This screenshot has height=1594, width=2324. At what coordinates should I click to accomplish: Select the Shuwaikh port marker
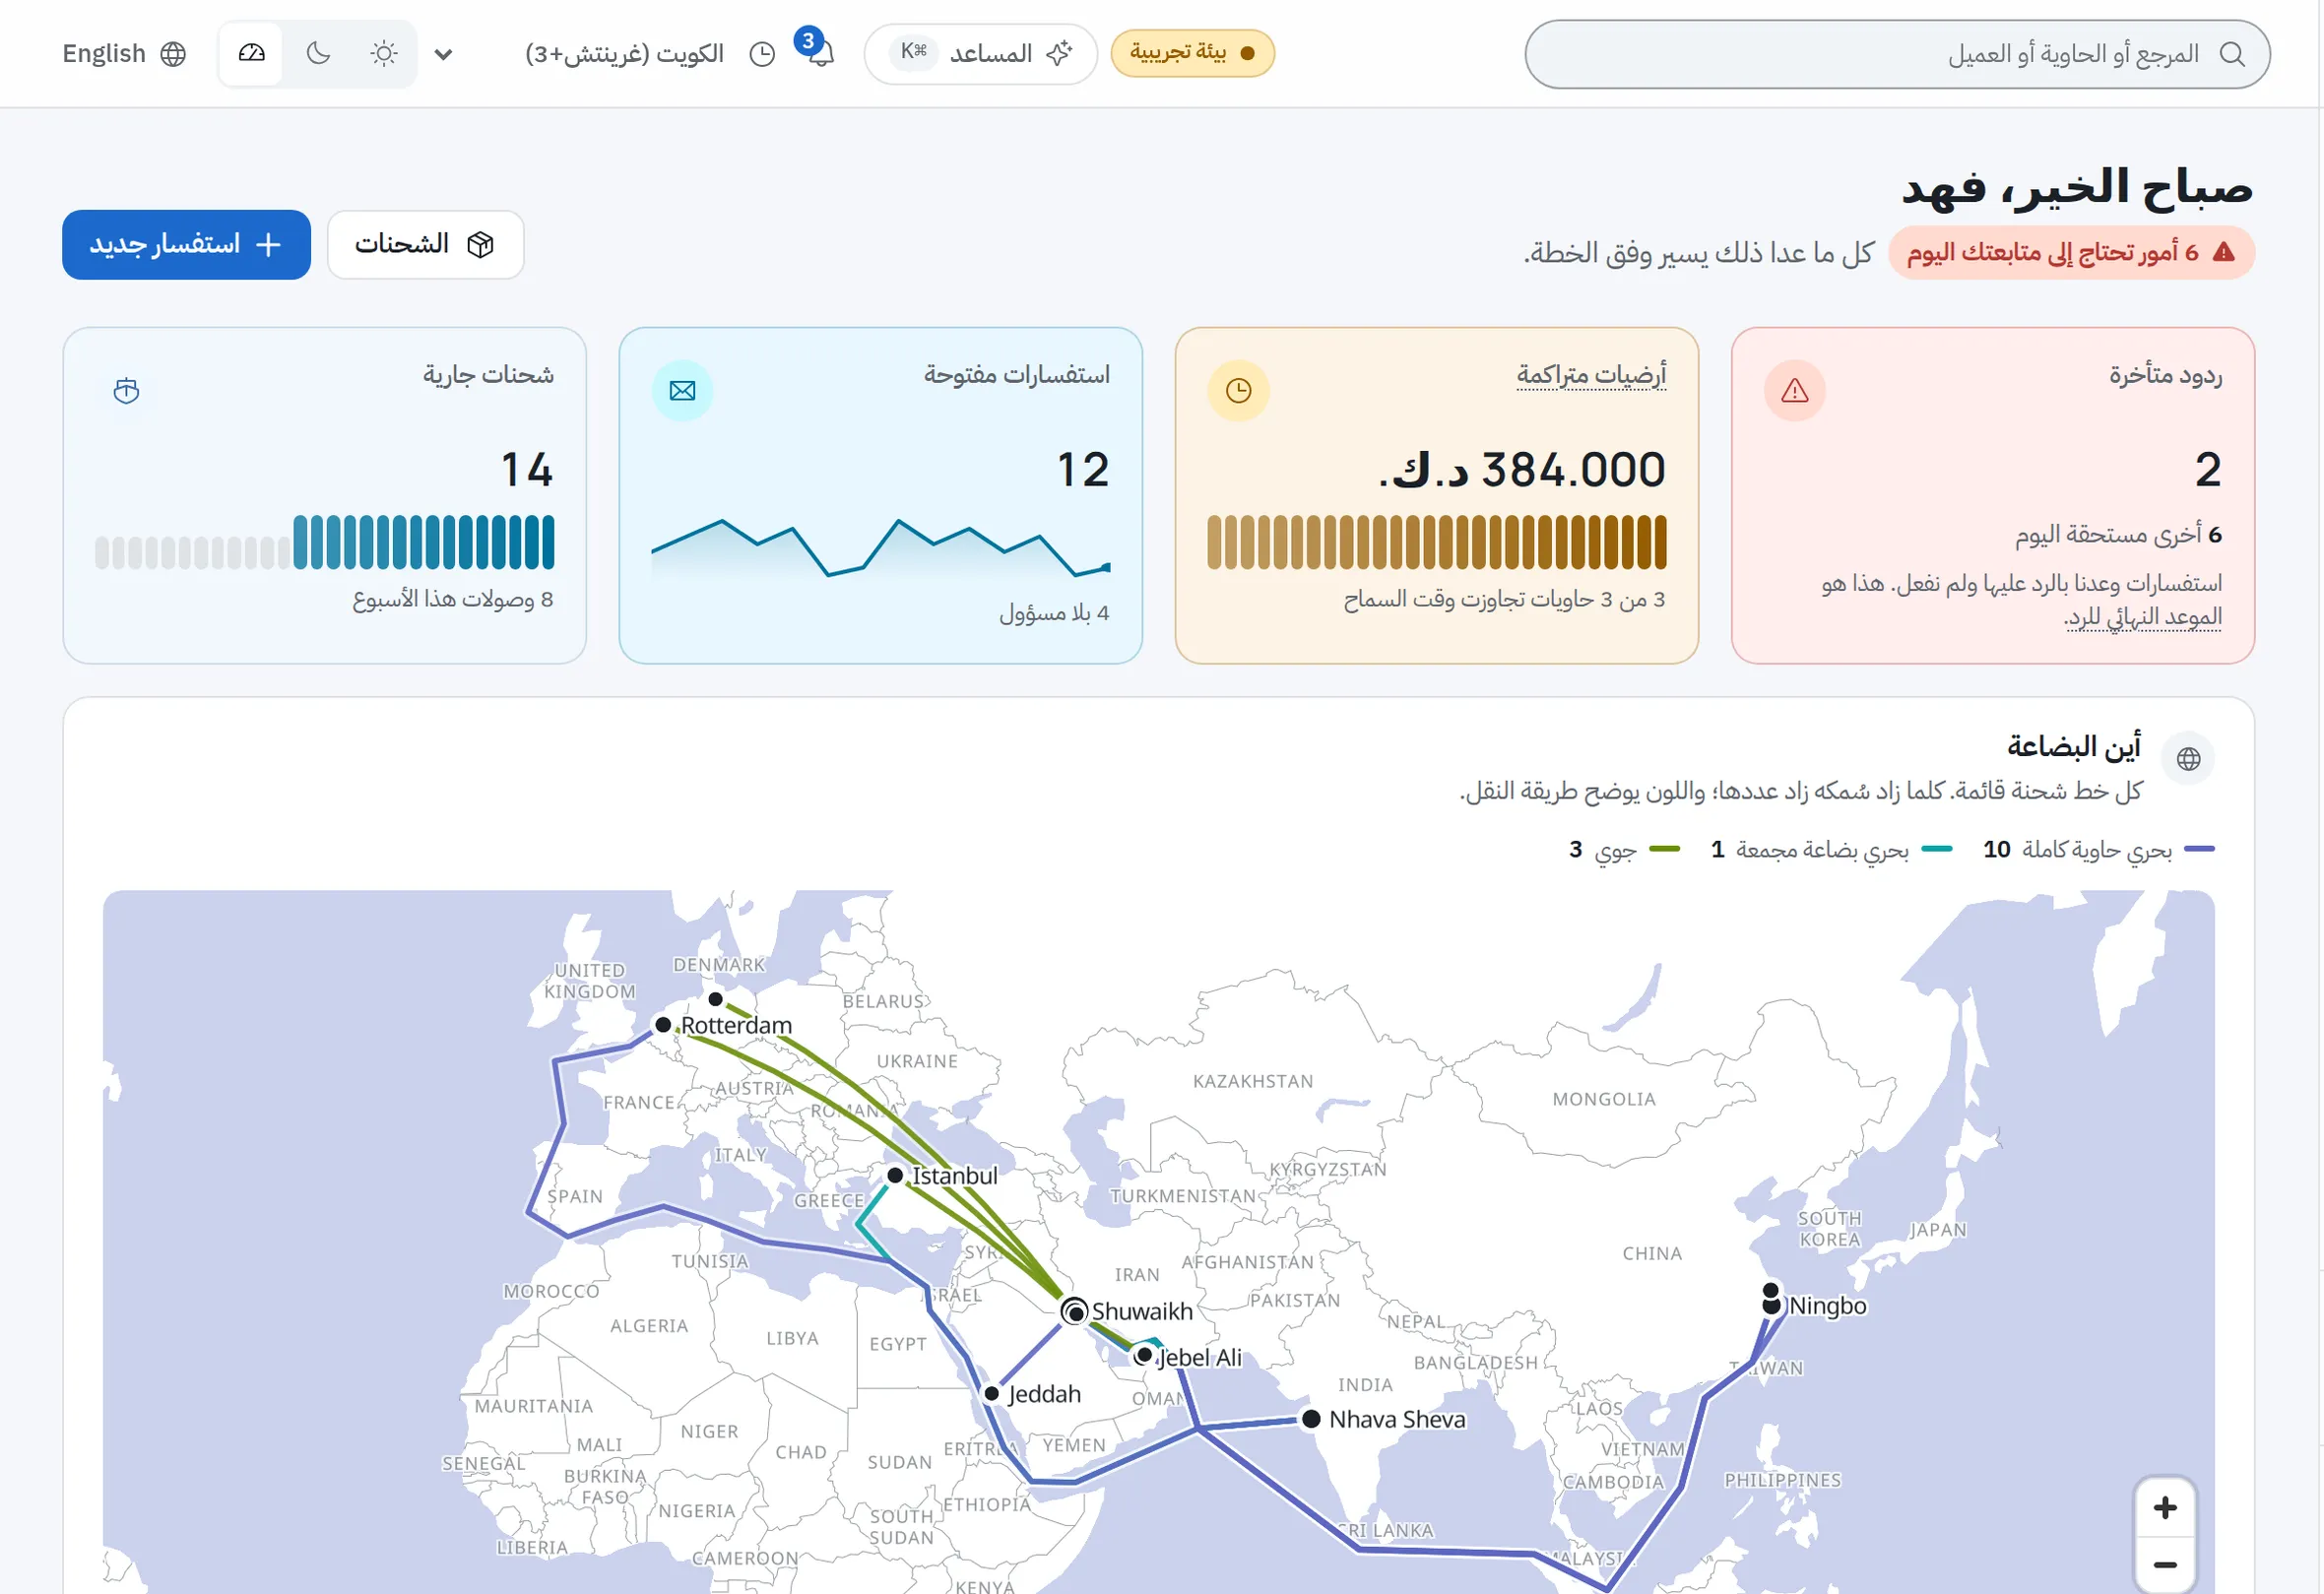point(1074,1311)
